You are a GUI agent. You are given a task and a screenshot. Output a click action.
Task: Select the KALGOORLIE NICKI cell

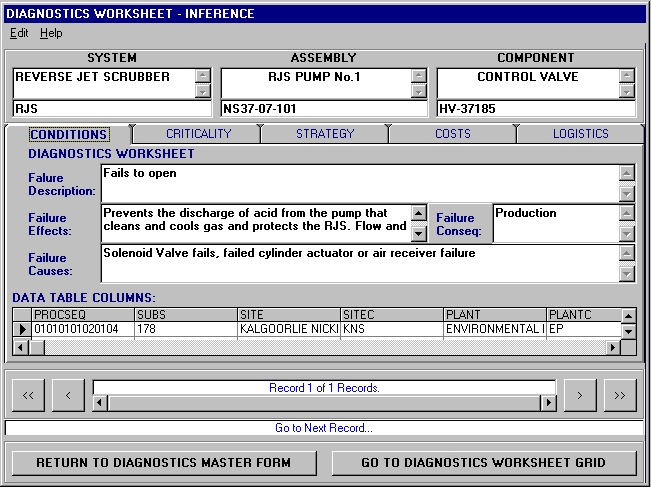(x=289, y=329)
